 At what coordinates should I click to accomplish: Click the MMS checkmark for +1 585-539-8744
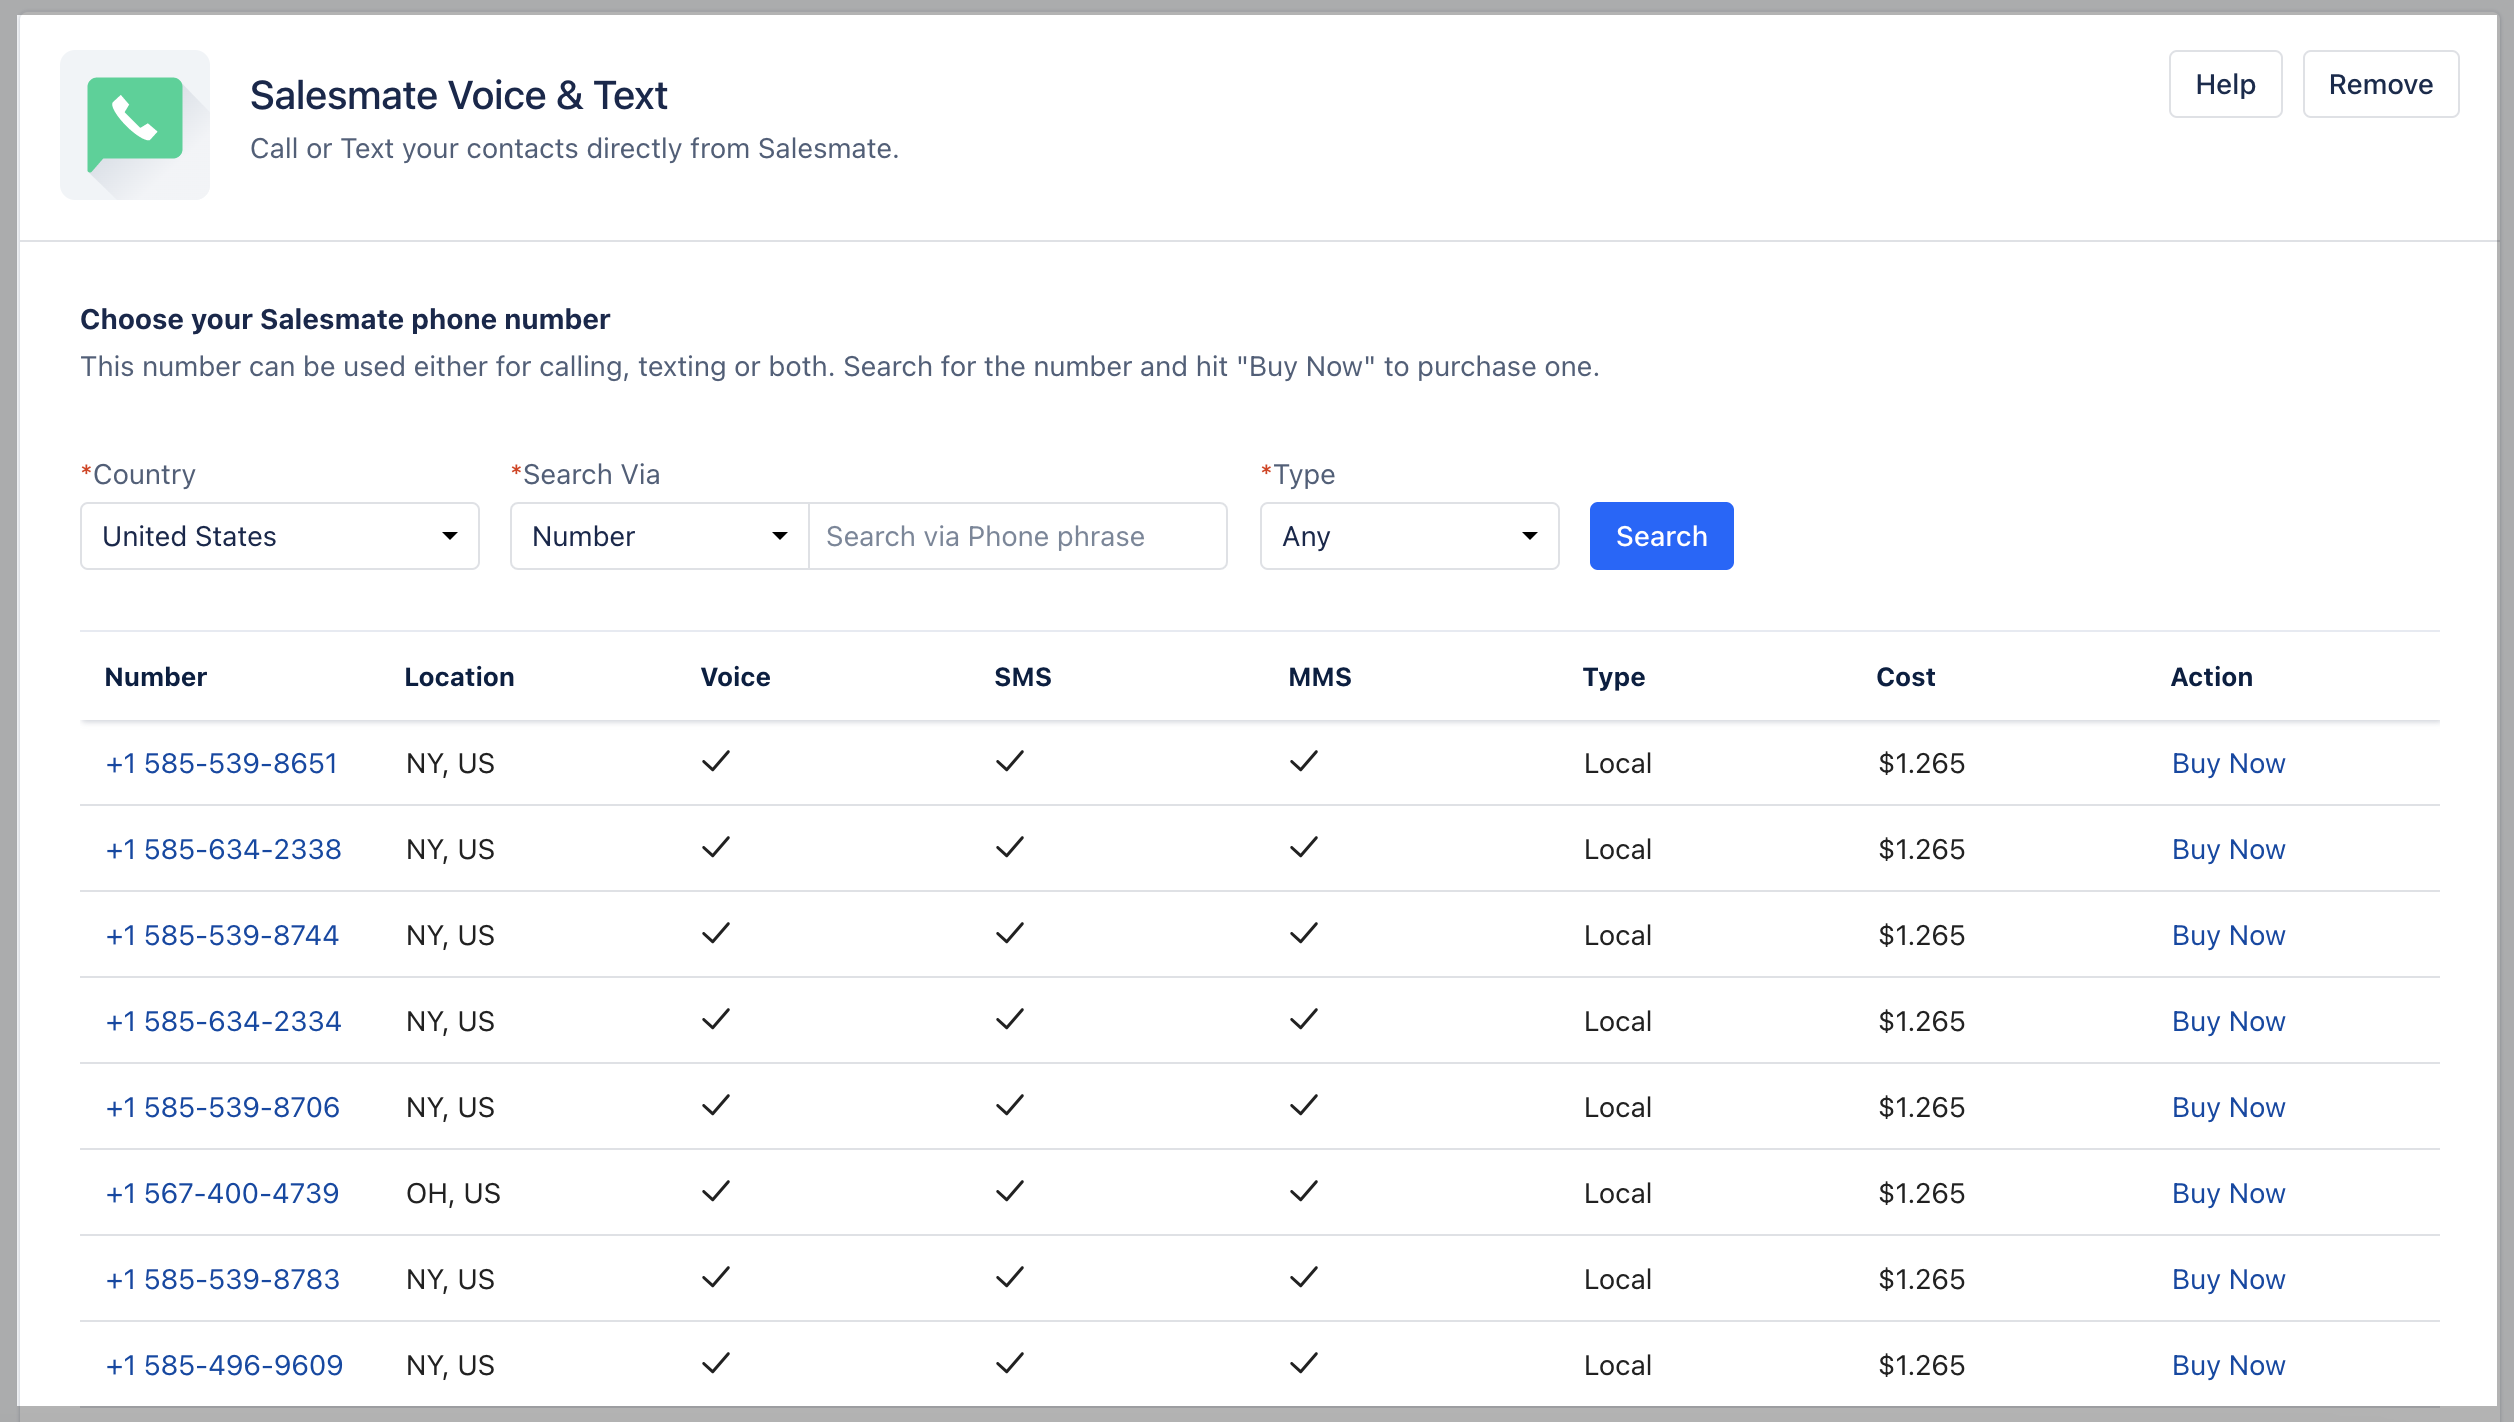[1303, 934]
